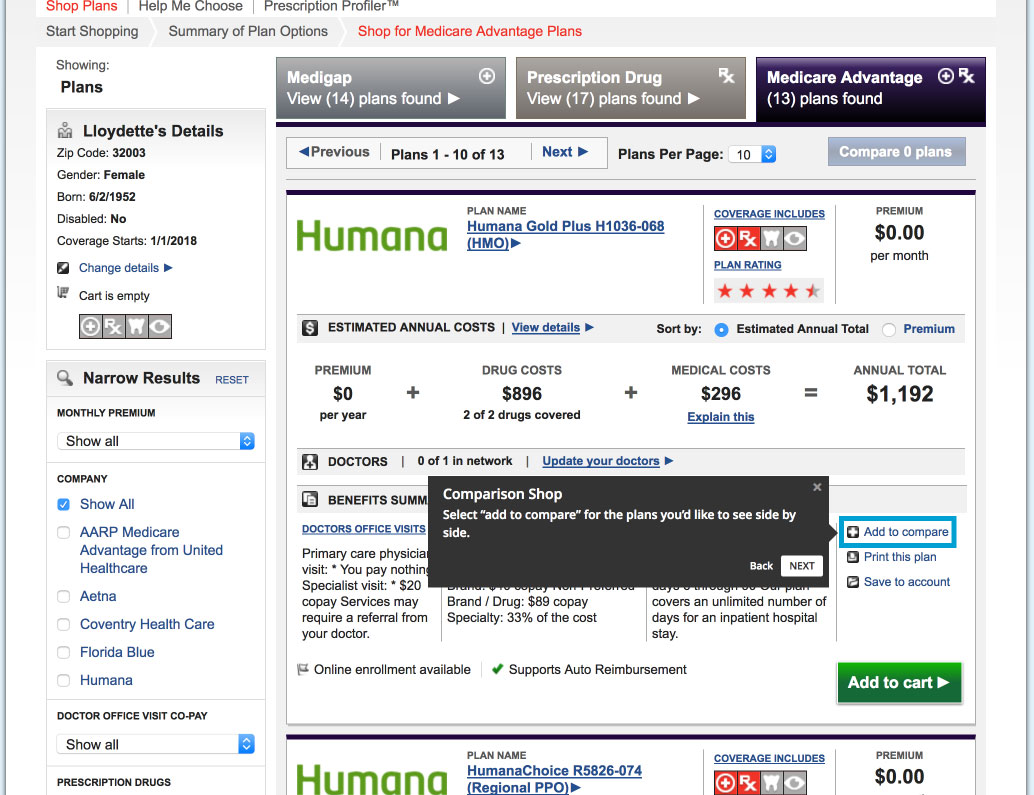This screenshot has width=1034, height=795.
Task: Open the Prescription Profiler menu
Action: point(331,7)
